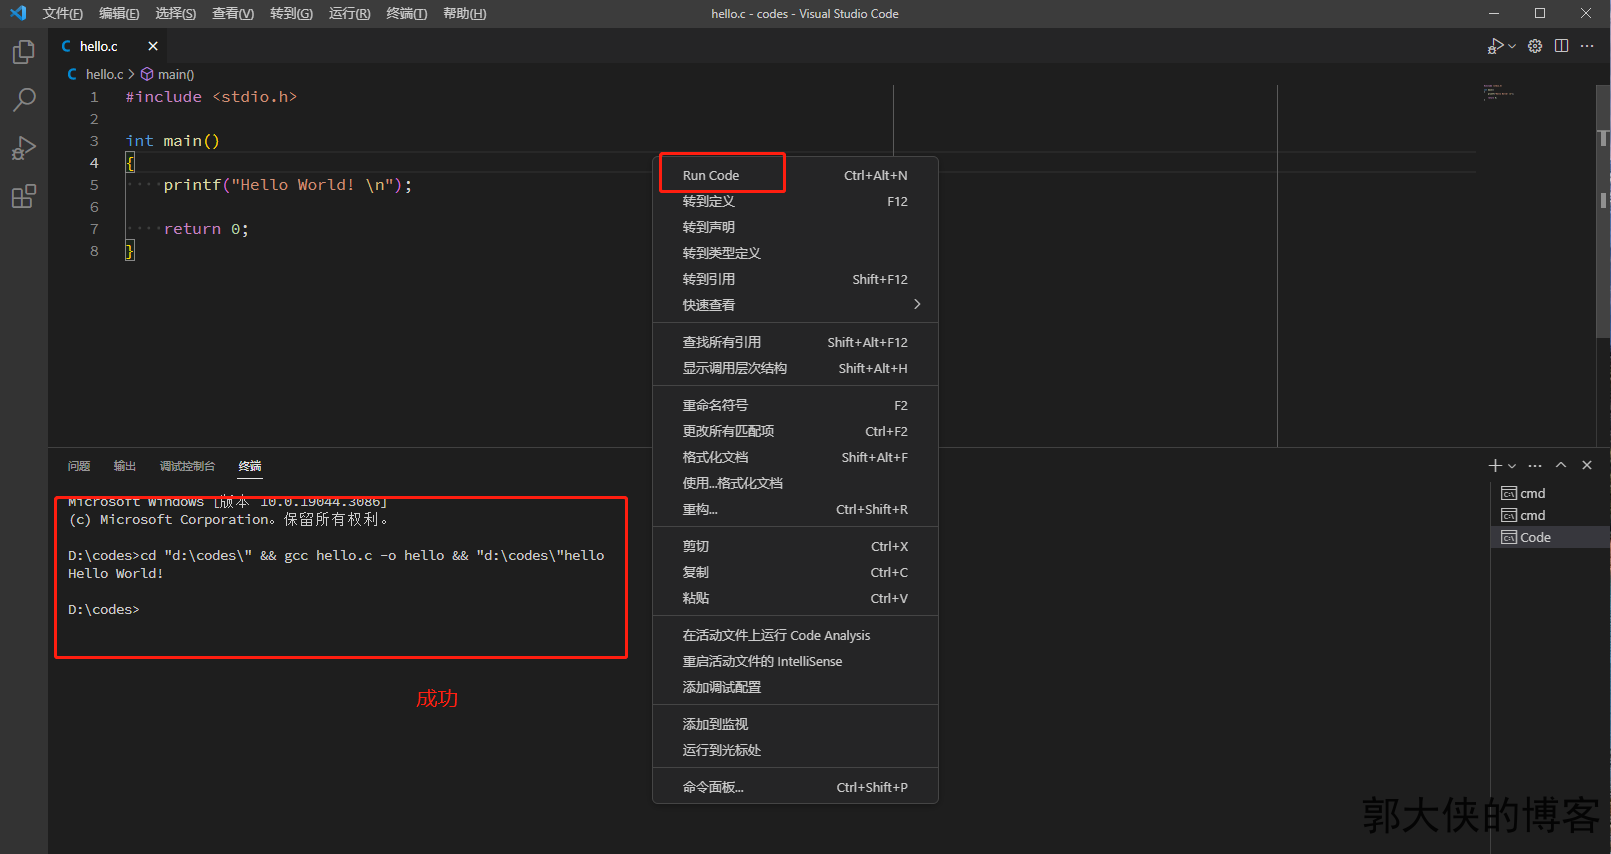This screenshot has width=1611, height=854.
Task: Open the Explorer view in activity bar
Action: 24,52
